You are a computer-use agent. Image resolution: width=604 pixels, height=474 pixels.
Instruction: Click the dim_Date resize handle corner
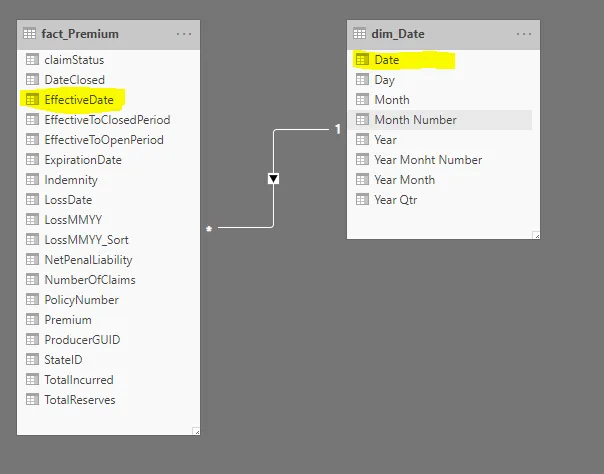[x=536, y=235]
